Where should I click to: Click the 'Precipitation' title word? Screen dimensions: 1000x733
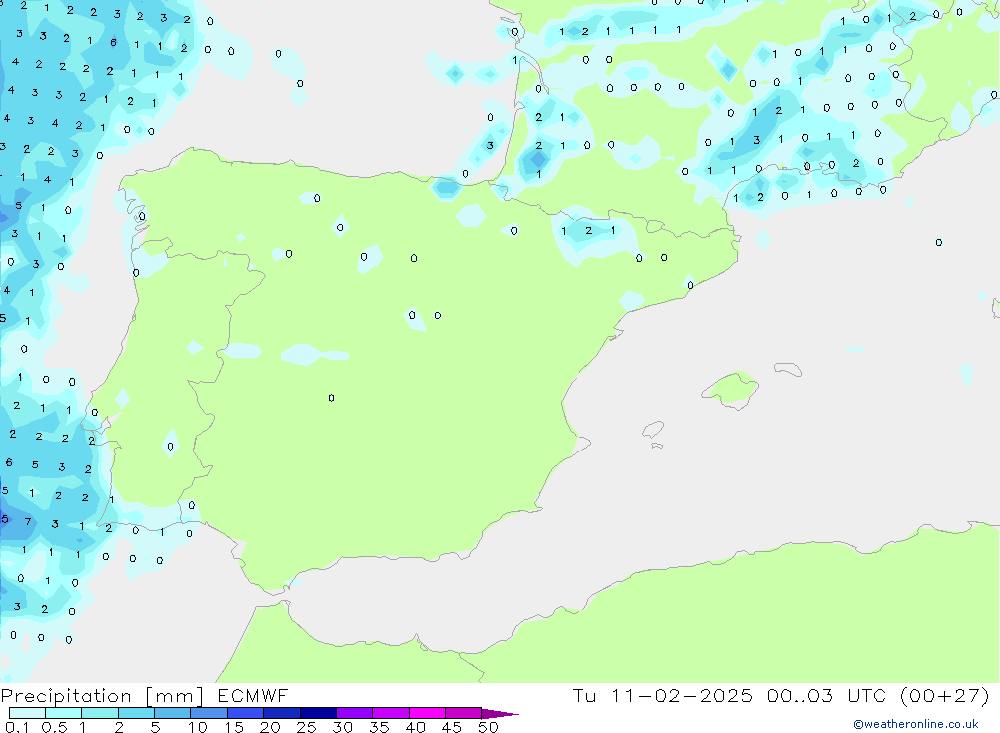tap(66, 696)
